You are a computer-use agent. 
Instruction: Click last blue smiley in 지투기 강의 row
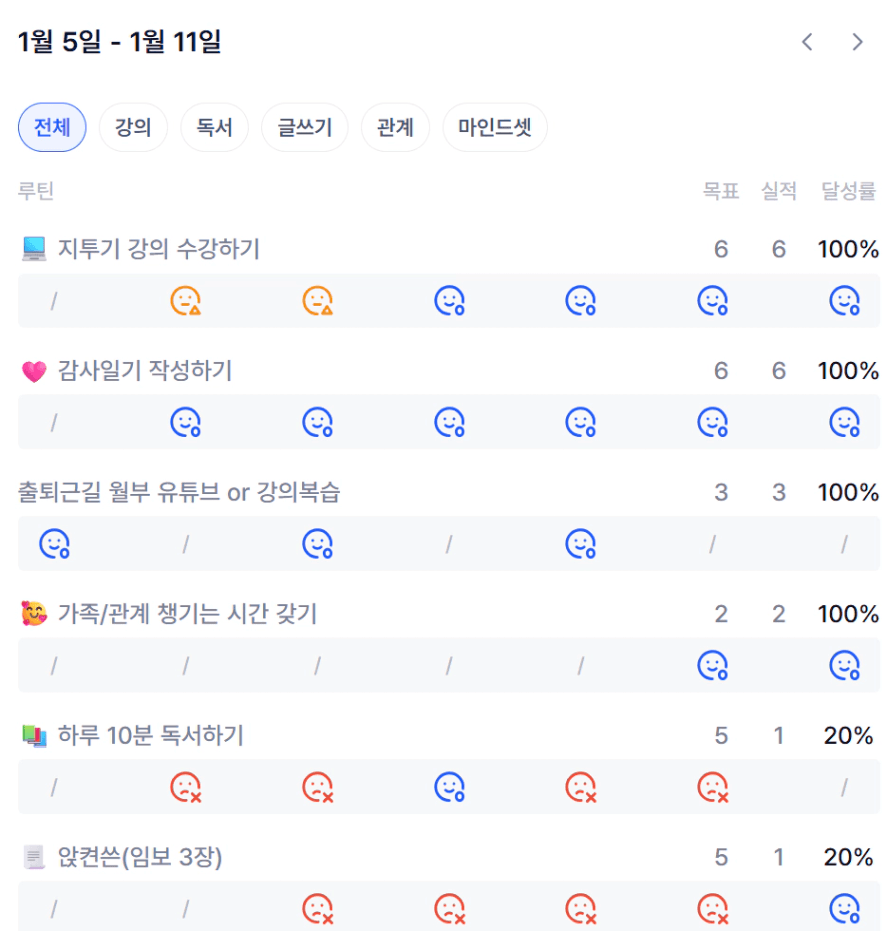[x=844, y=301]
